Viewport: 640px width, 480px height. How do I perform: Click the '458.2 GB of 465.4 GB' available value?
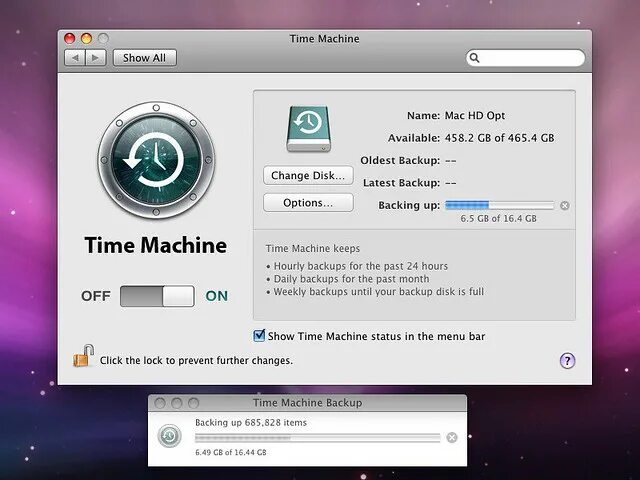(500, 138)
